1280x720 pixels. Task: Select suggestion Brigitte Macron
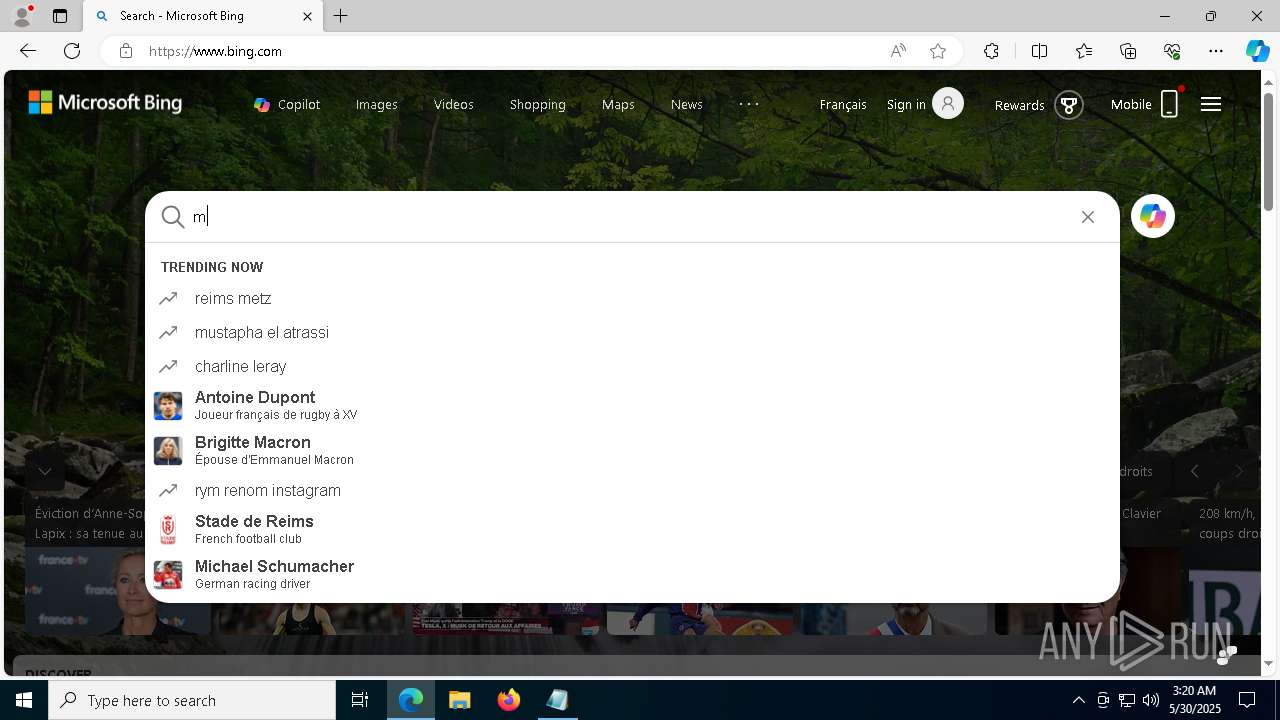coord(632,450)
